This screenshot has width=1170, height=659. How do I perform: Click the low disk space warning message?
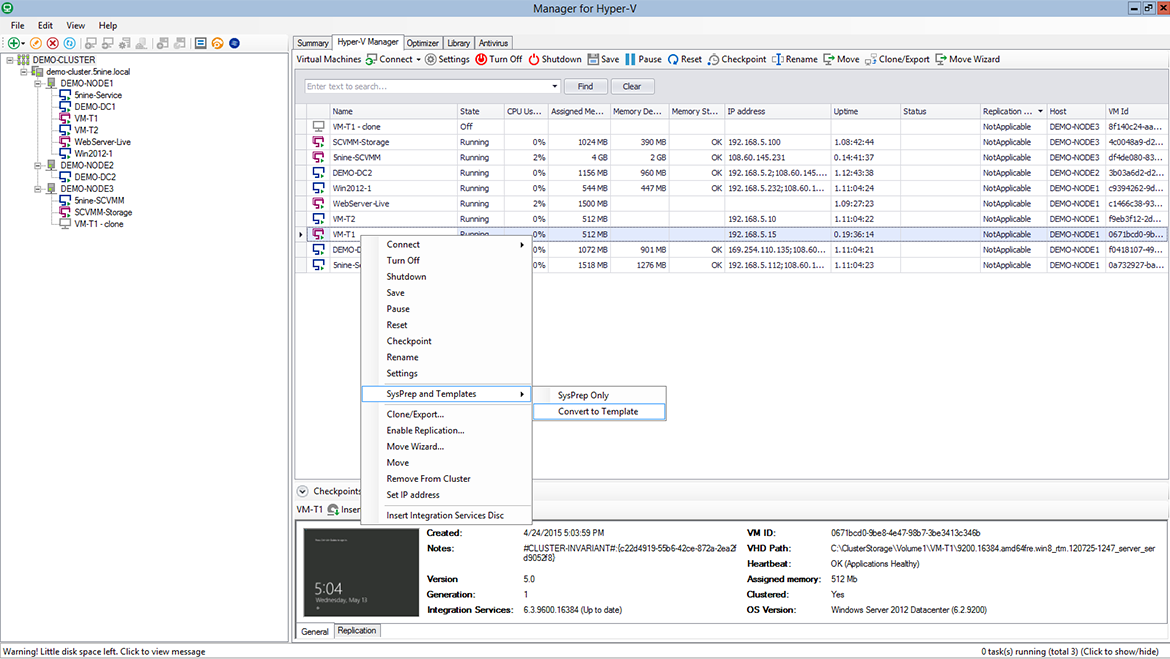(104, 651)
